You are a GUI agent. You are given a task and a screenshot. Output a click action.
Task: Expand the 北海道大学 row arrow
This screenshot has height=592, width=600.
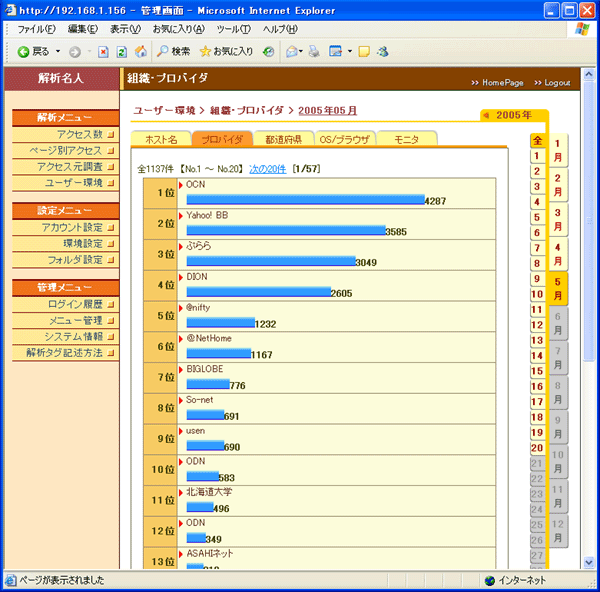[181, 493]
